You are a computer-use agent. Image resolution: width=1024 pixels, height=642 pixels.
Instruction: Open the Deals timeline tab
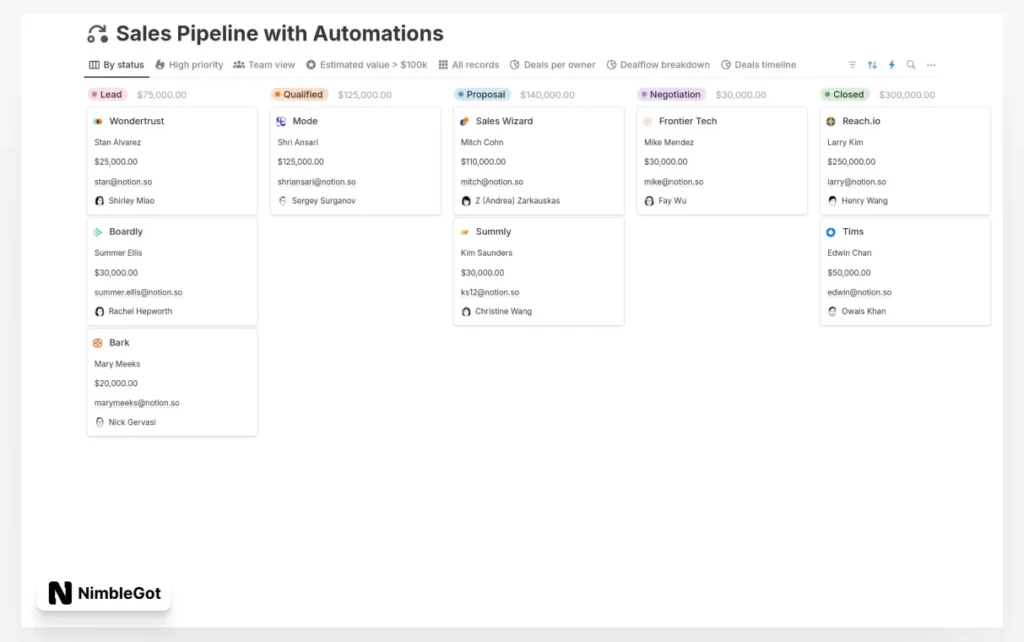coord(758,65)
